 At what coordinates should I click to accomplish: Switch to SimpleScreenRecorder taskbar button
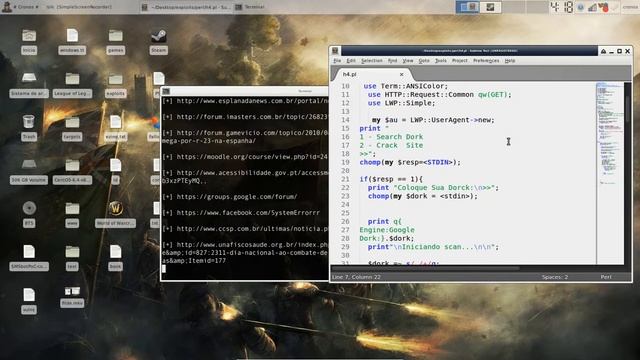pos(78,7)
